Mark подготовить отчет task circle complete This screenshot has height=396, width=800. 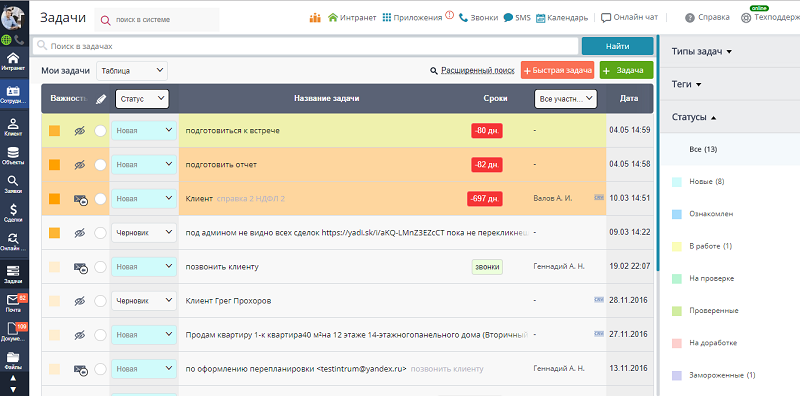point(101,165)
